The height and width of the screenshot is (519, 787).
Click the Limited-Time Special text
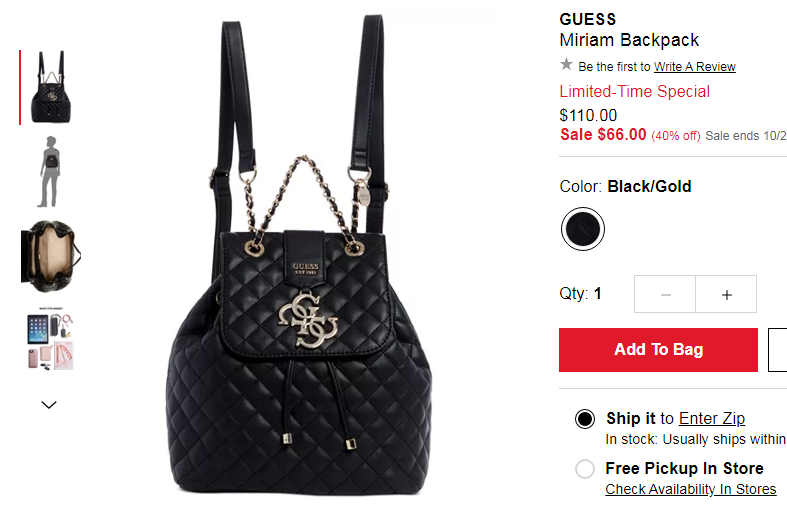634,91
